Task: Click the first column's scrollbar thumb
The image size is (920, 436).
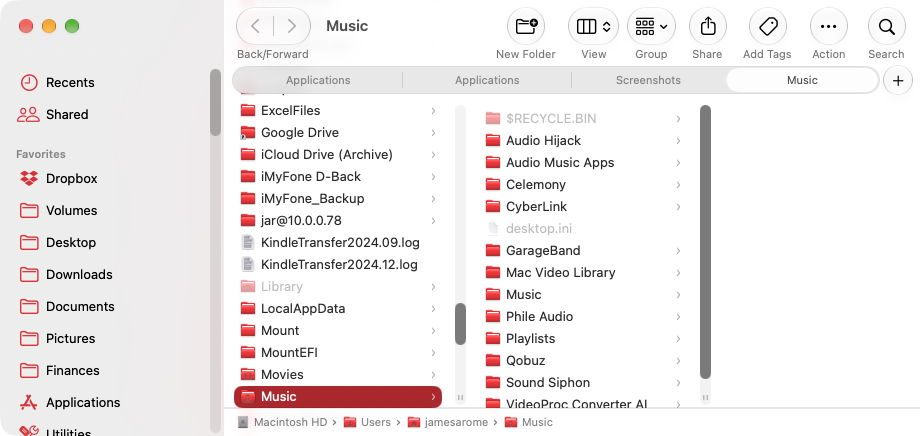Action: (461, 324)
